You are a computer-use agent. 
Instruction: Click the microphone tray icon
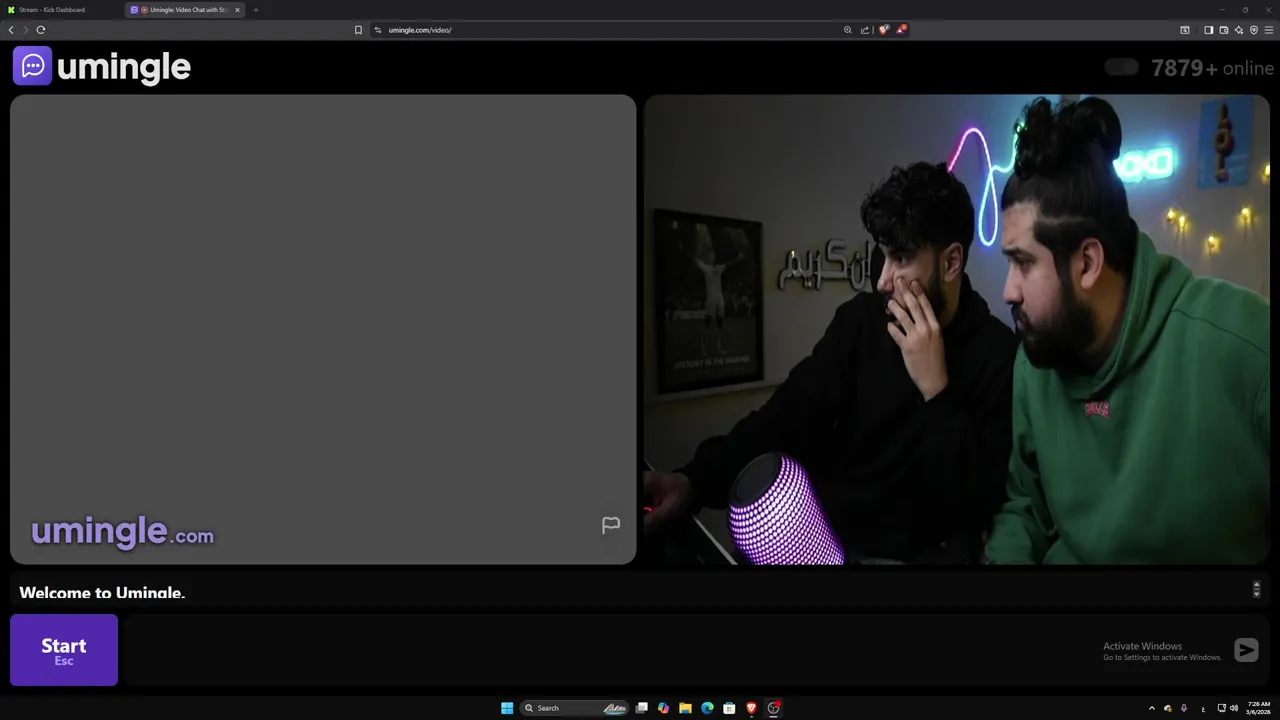coord(1184,708)
